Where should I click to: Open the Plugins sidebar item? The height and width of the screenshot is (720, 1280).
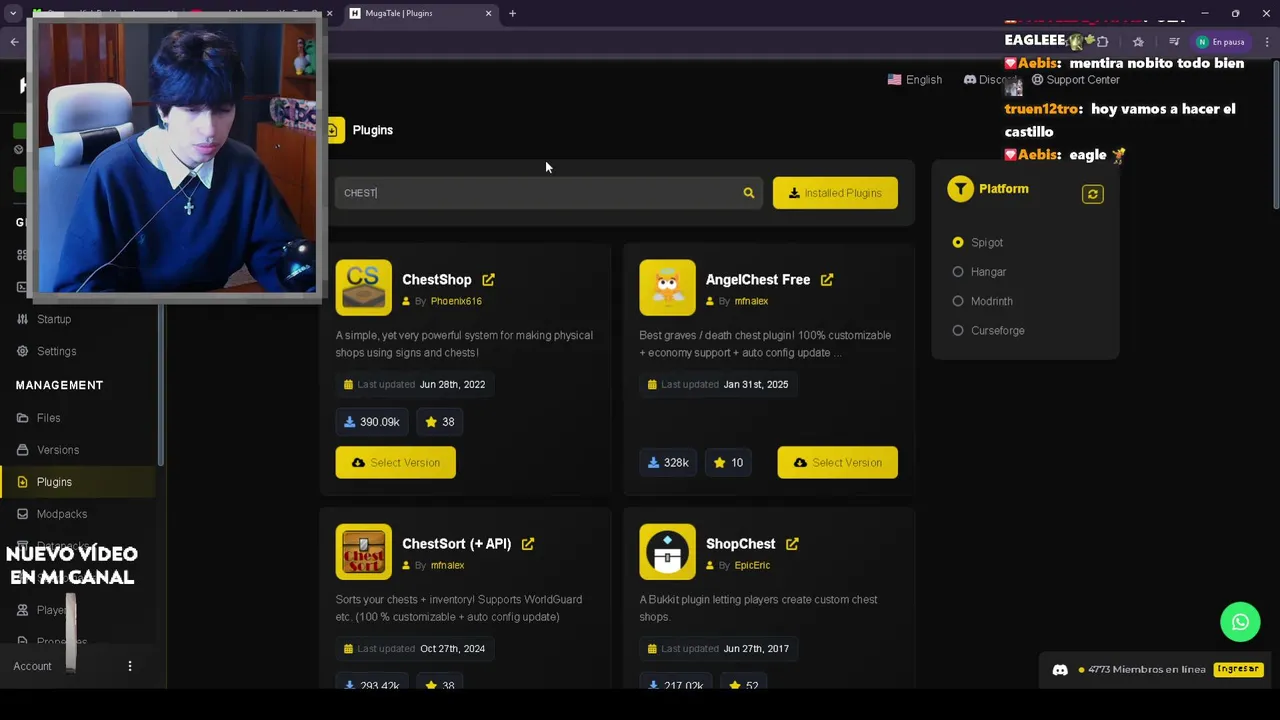tap(77, 482)
